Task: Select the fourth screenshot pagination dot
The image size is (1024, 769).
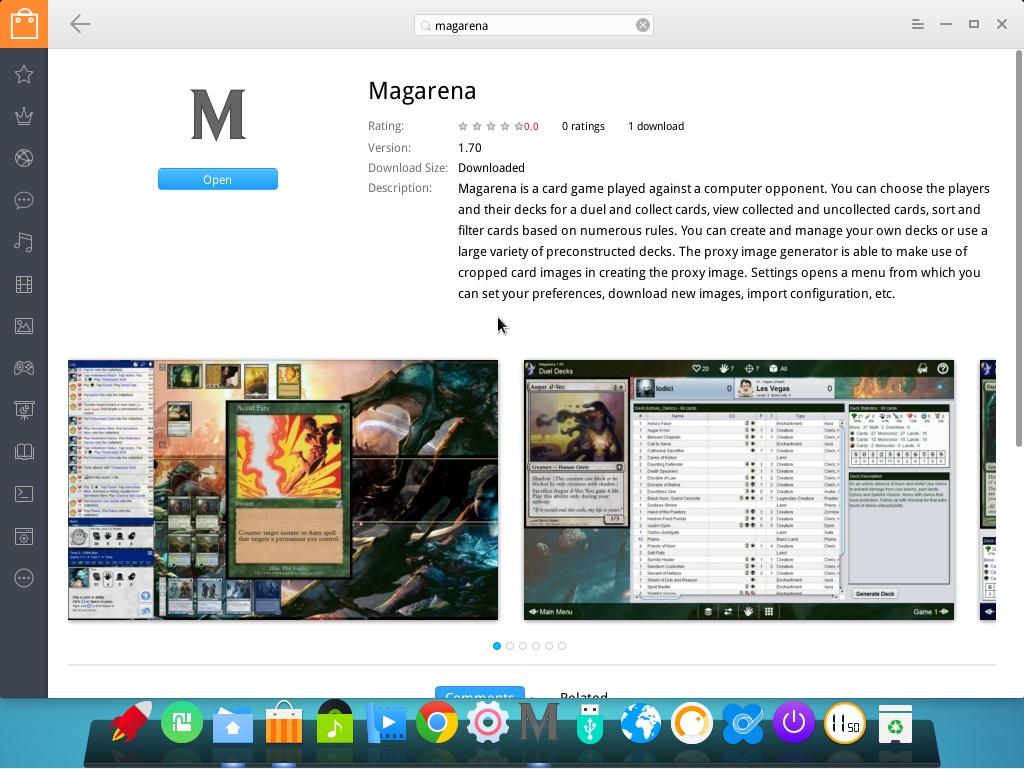Action: click(536, 646)
